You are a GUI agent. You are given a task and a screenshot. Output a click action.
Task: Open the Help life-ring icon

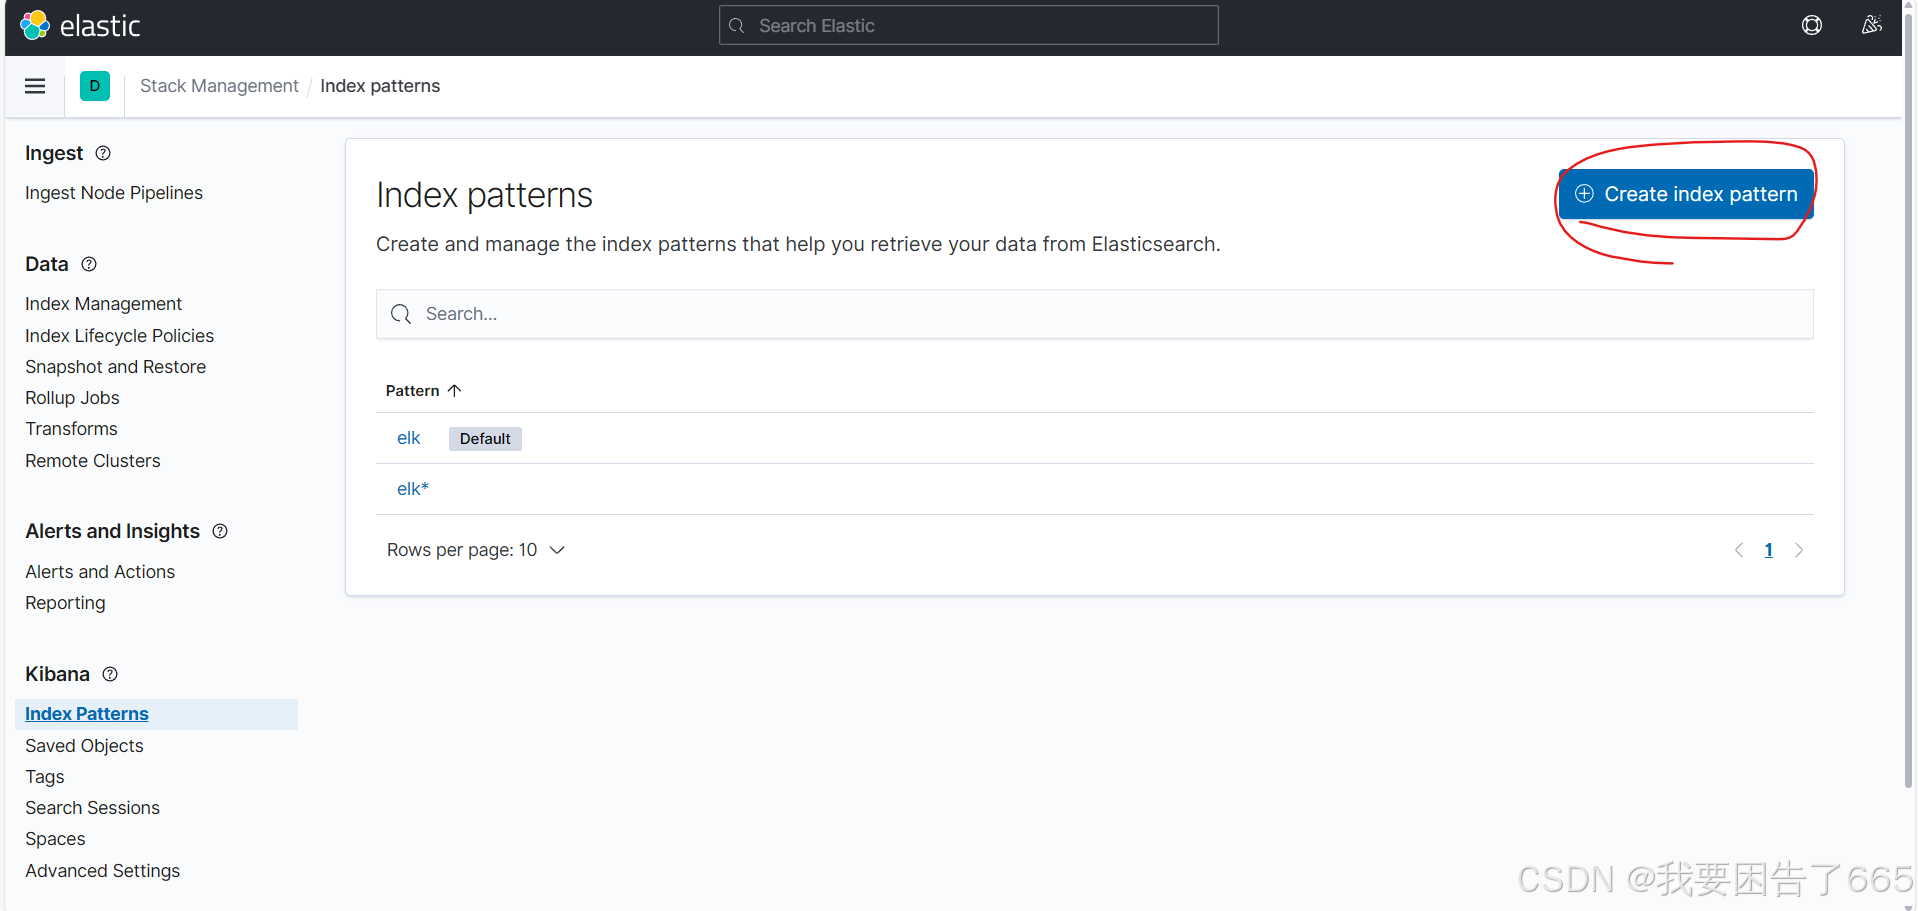point(1812,25)
